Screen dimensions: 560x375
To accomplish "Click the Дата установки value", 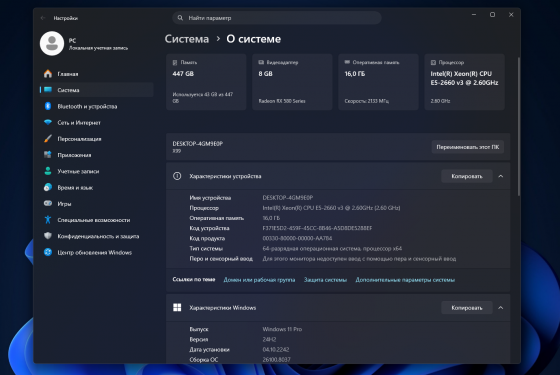I will (x=276, y=349).
